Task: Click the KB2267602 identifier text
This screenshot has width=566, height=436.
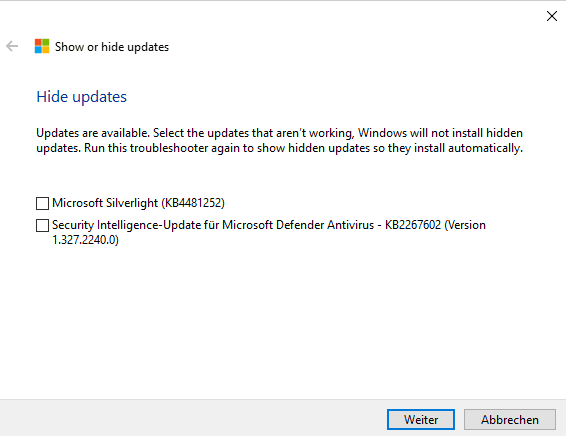Action: 413,225
